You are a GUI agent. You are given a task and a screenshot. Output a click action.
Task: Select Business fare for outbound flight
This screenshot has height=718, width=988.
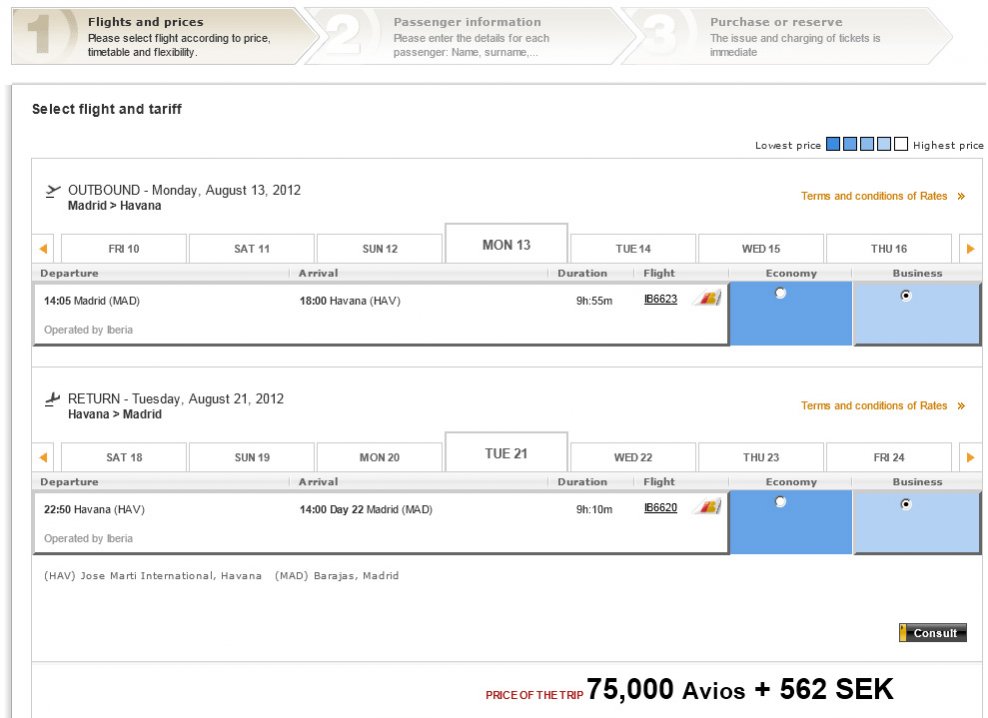pyautogui.click(x=906, y=296)
